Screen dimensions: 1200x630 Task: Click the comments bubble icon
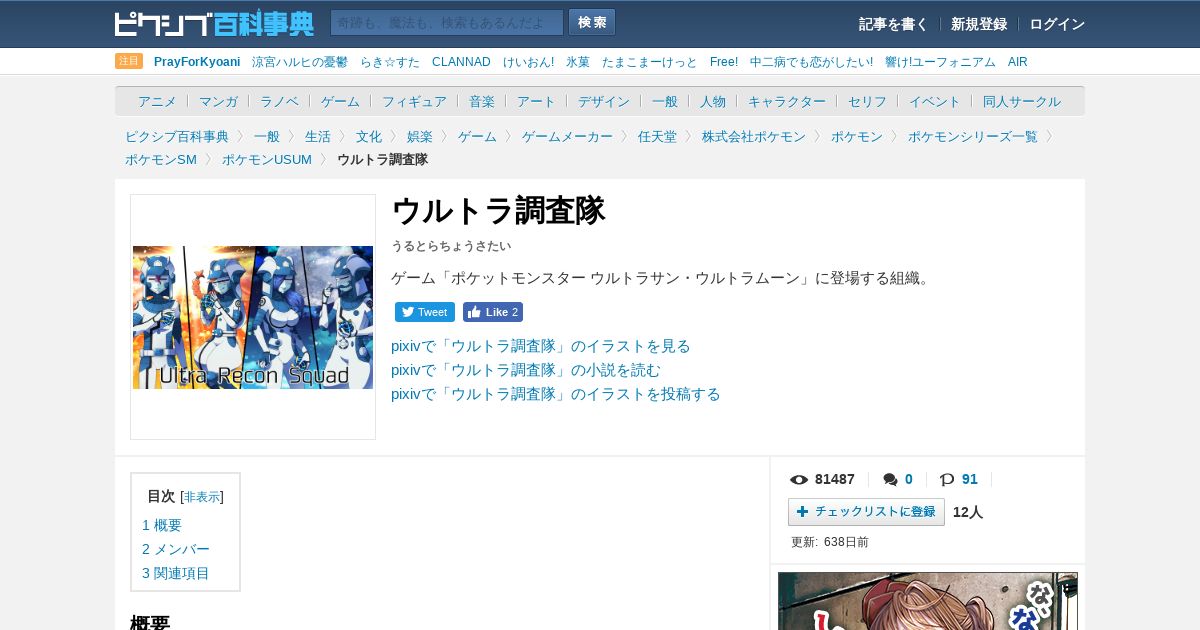890,480
